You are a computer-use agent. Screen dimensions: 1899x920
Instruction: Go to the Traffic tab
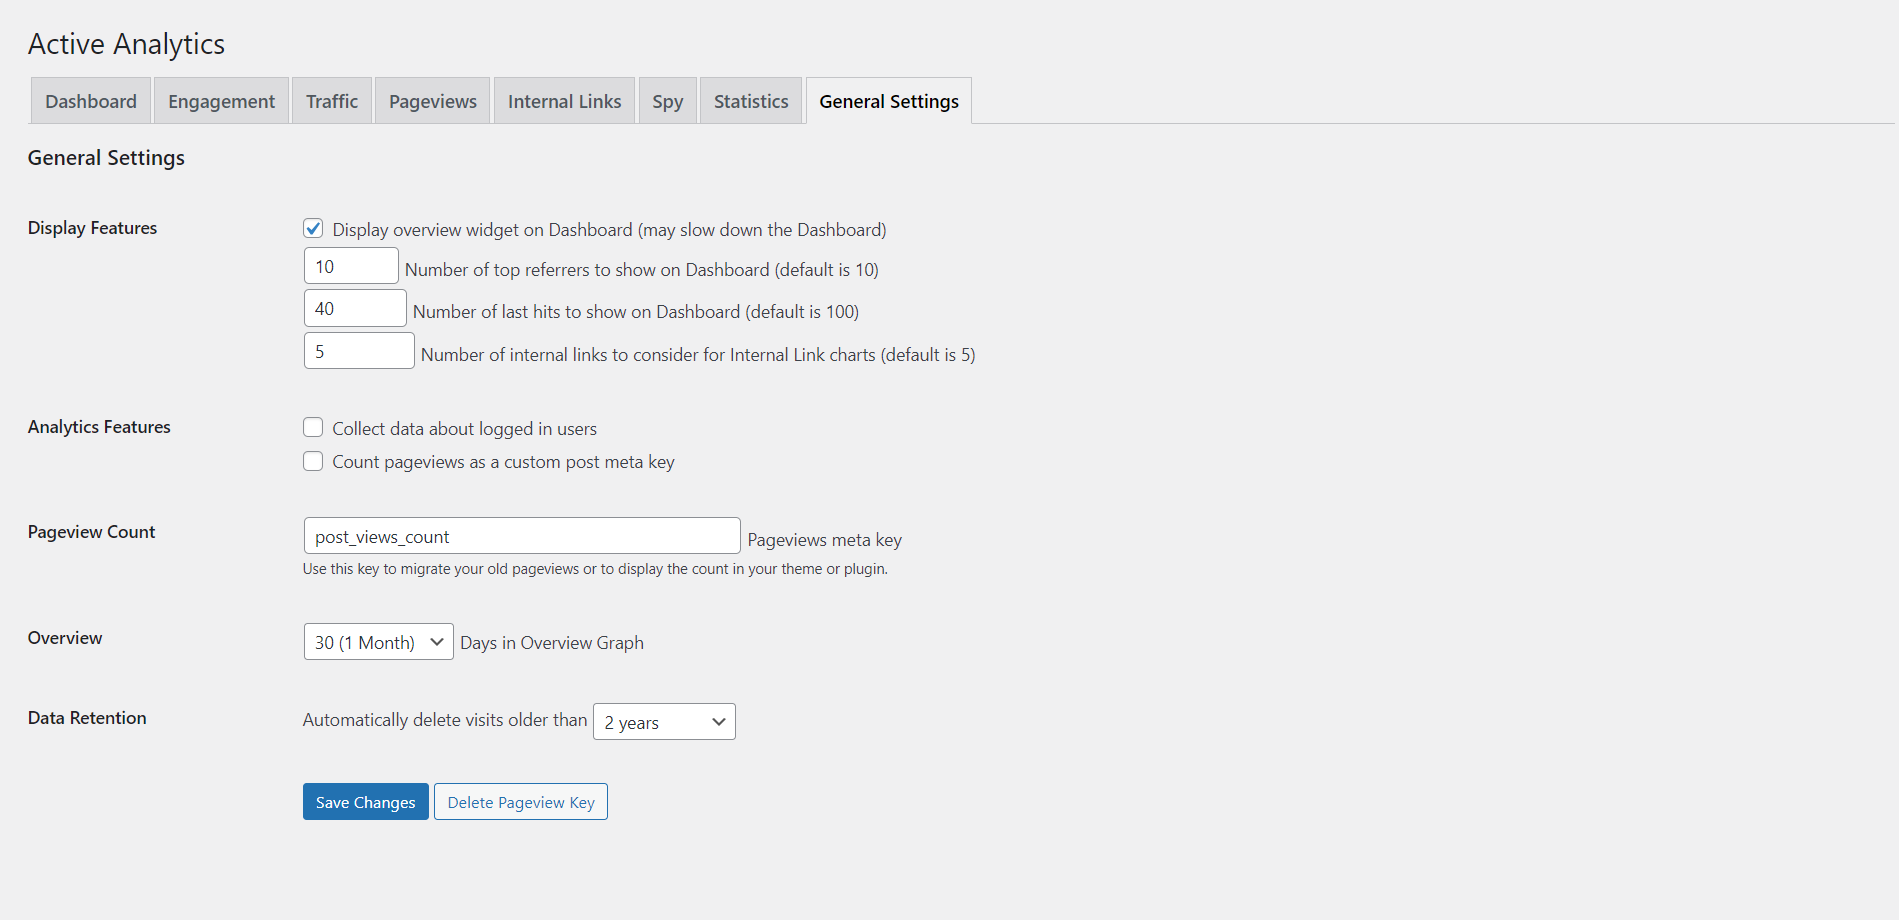pyautogui.click(x=332, y=101)
